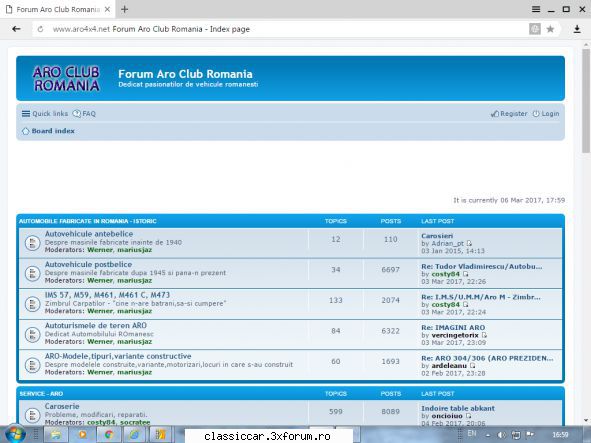
Task: Click the vertical page scrollbar thumb
Action: (586, 101)
